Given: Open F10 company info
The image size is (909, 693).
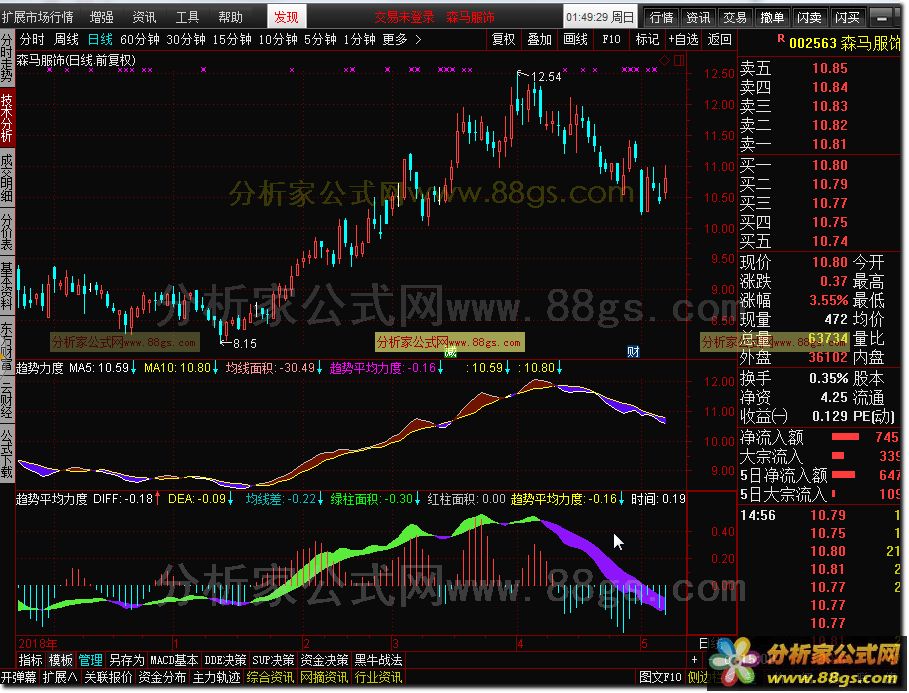Looking at the screenshot, I should coord(611,39).
